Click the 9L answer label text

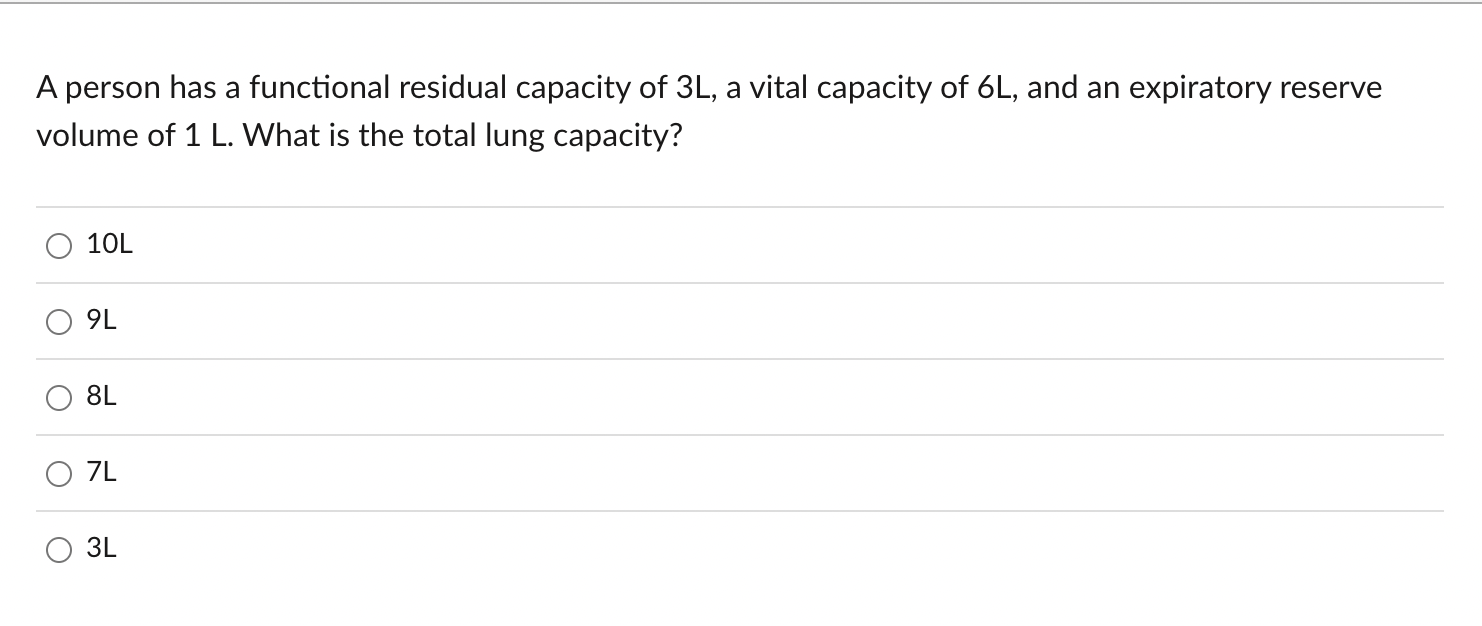click(102, 320)
